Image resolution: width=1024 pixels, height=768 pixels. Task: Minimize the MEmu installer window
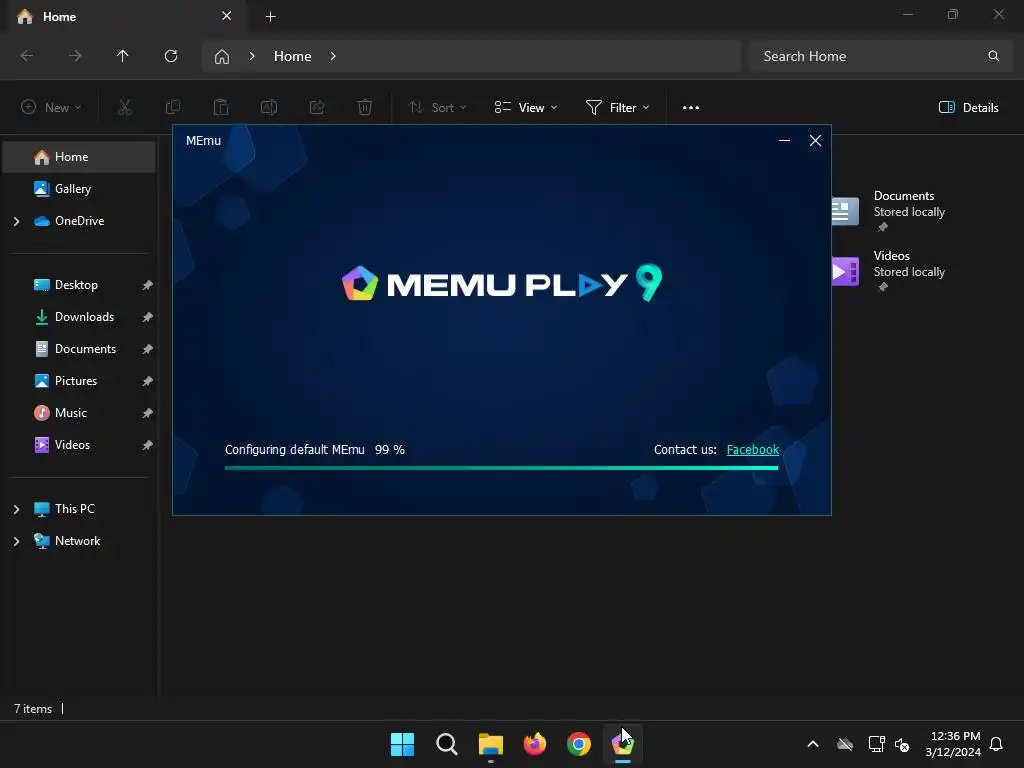tap(784, 140)
